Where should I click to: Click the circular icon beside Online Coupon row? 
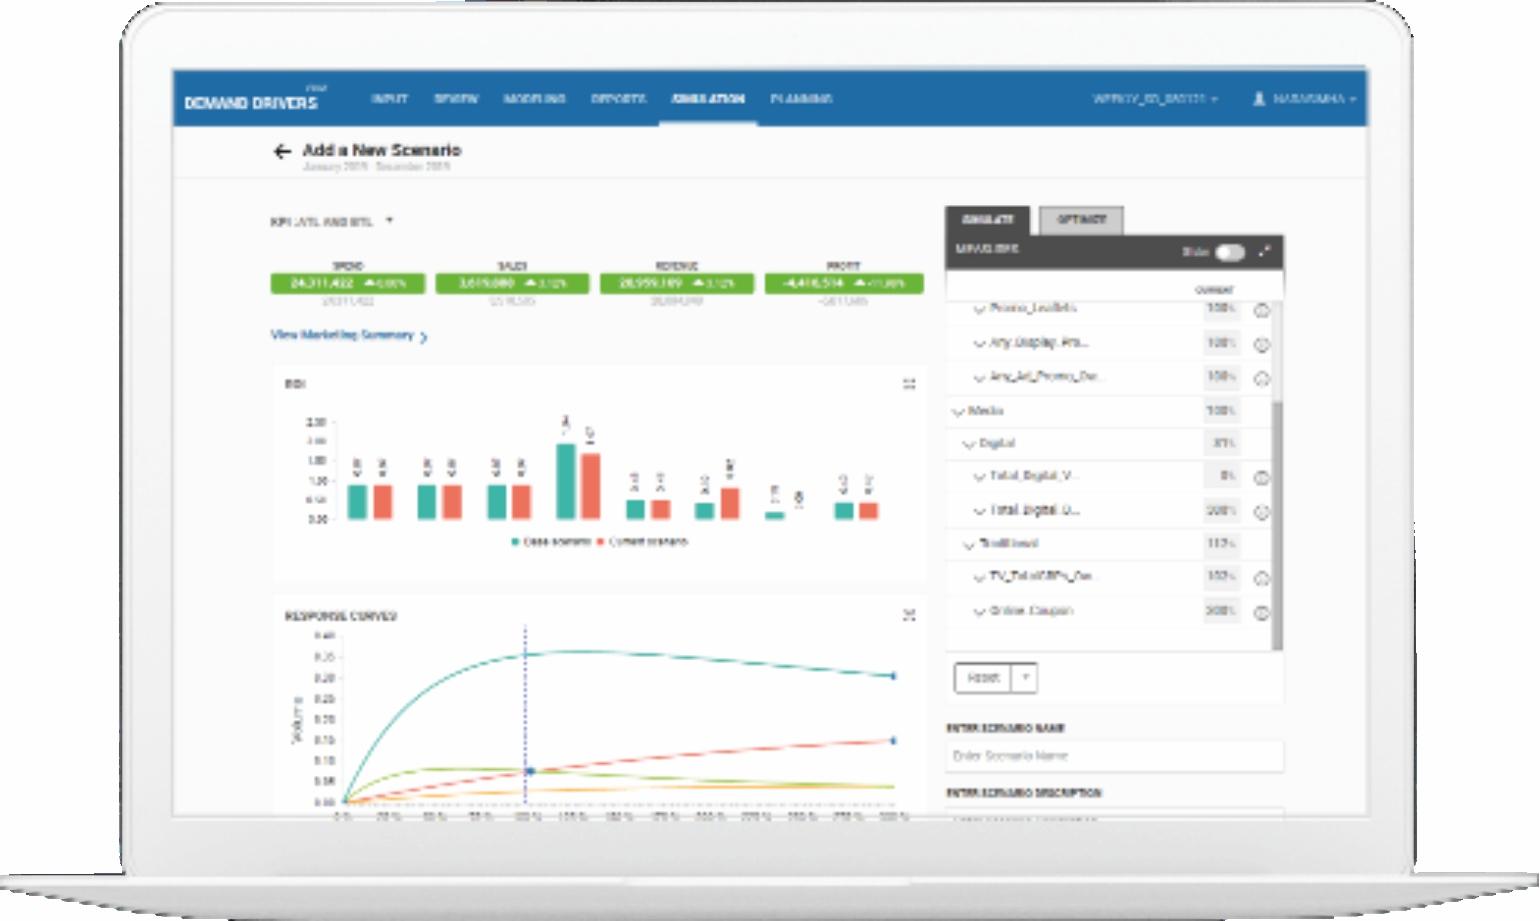point(1262,612)
